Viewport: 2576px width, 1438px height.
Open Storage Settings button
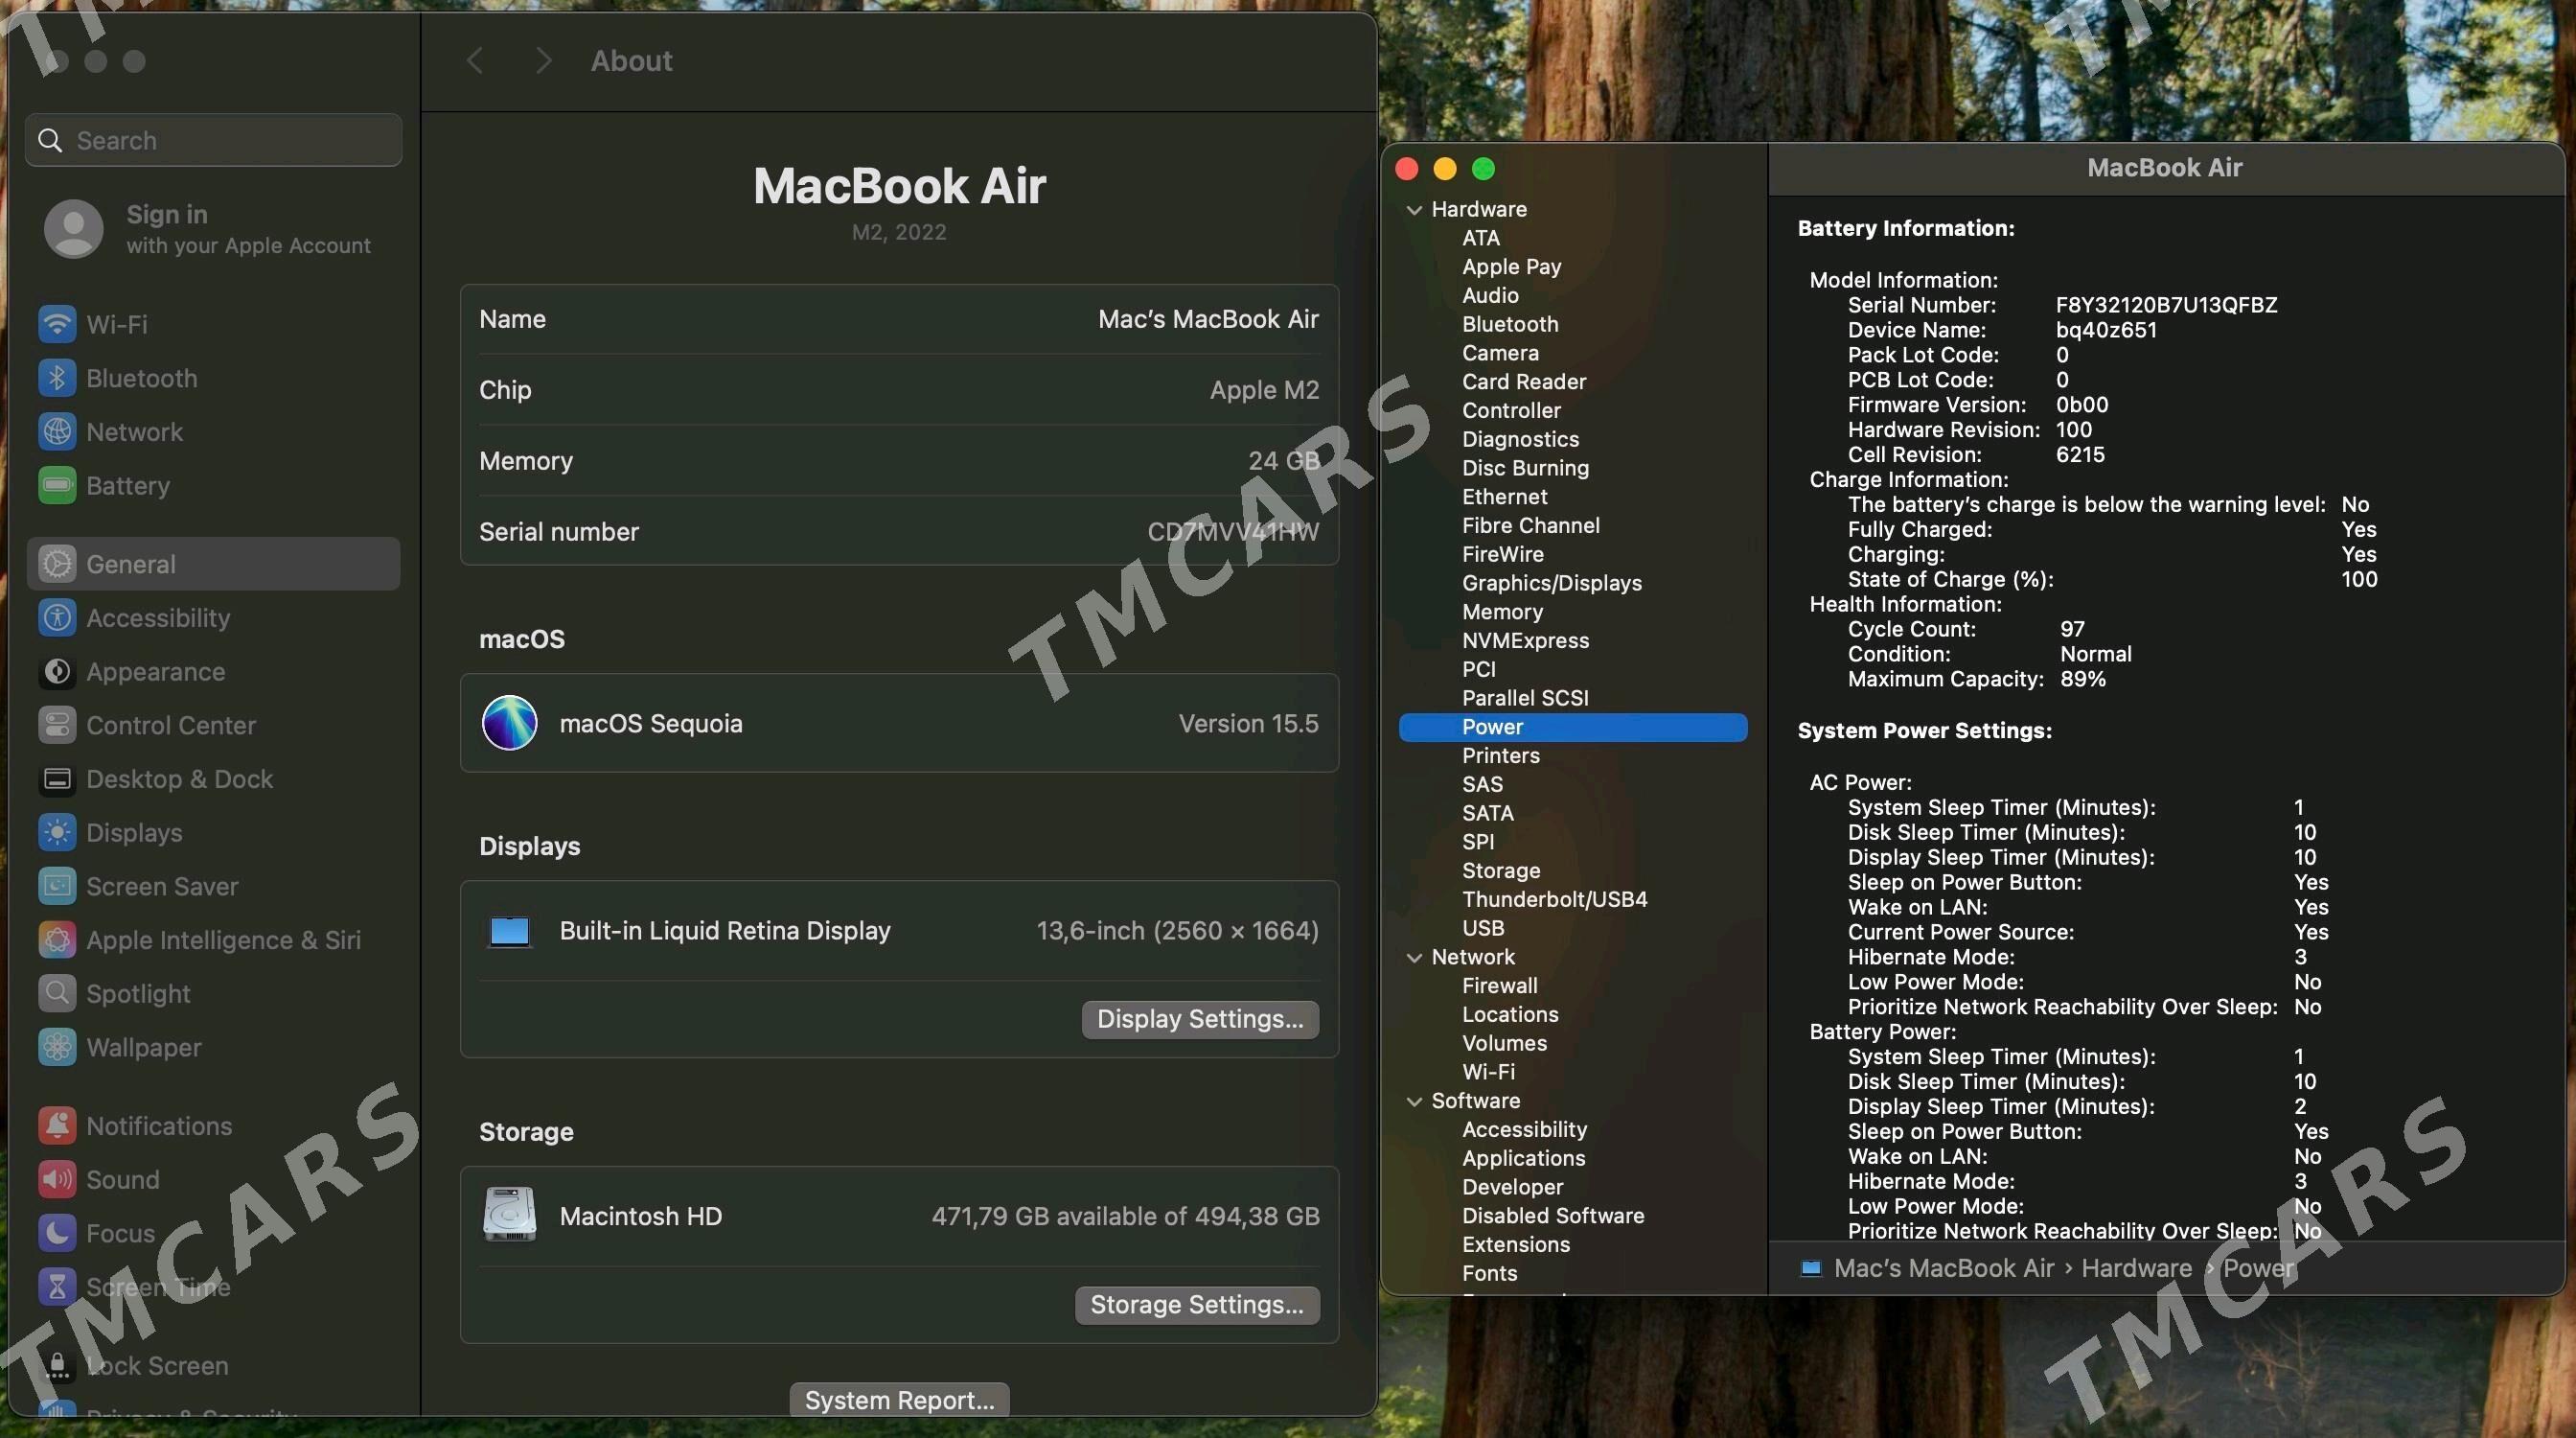1197,1305
